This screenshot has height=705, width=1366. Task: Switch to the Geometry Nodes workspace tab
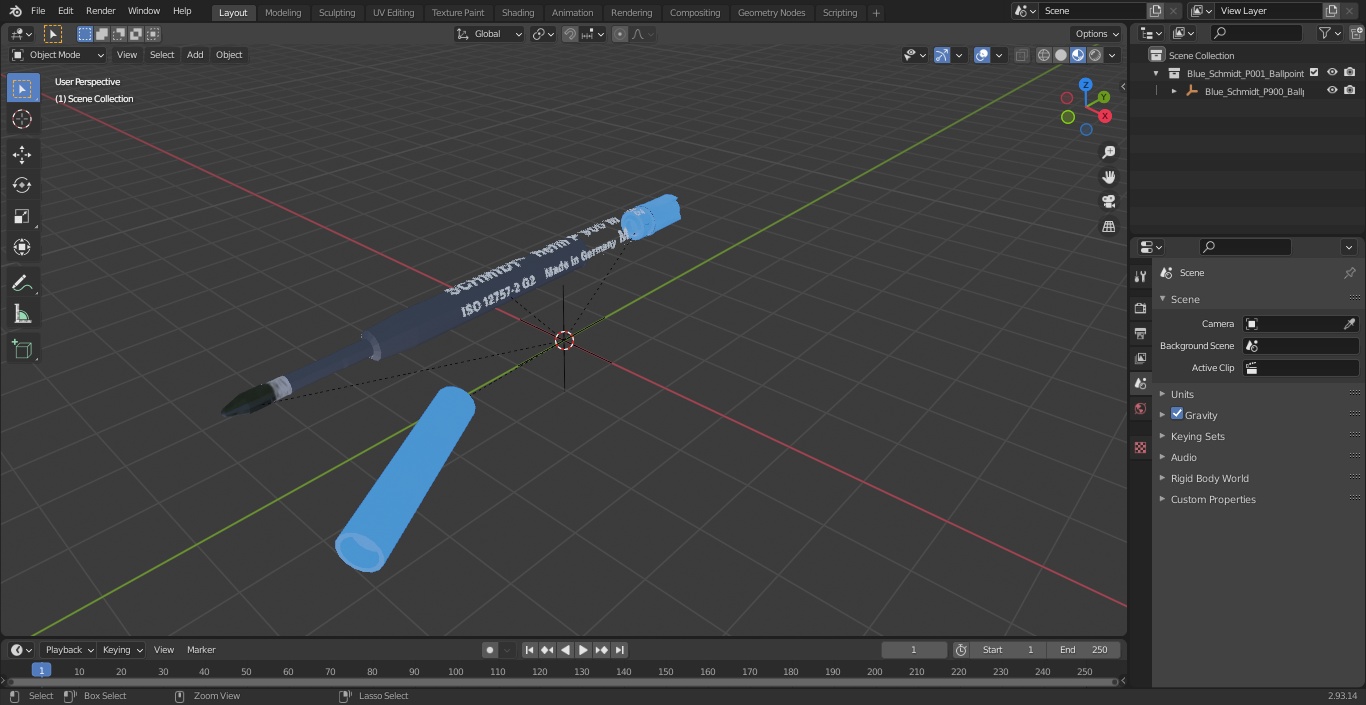pos(771,13)
